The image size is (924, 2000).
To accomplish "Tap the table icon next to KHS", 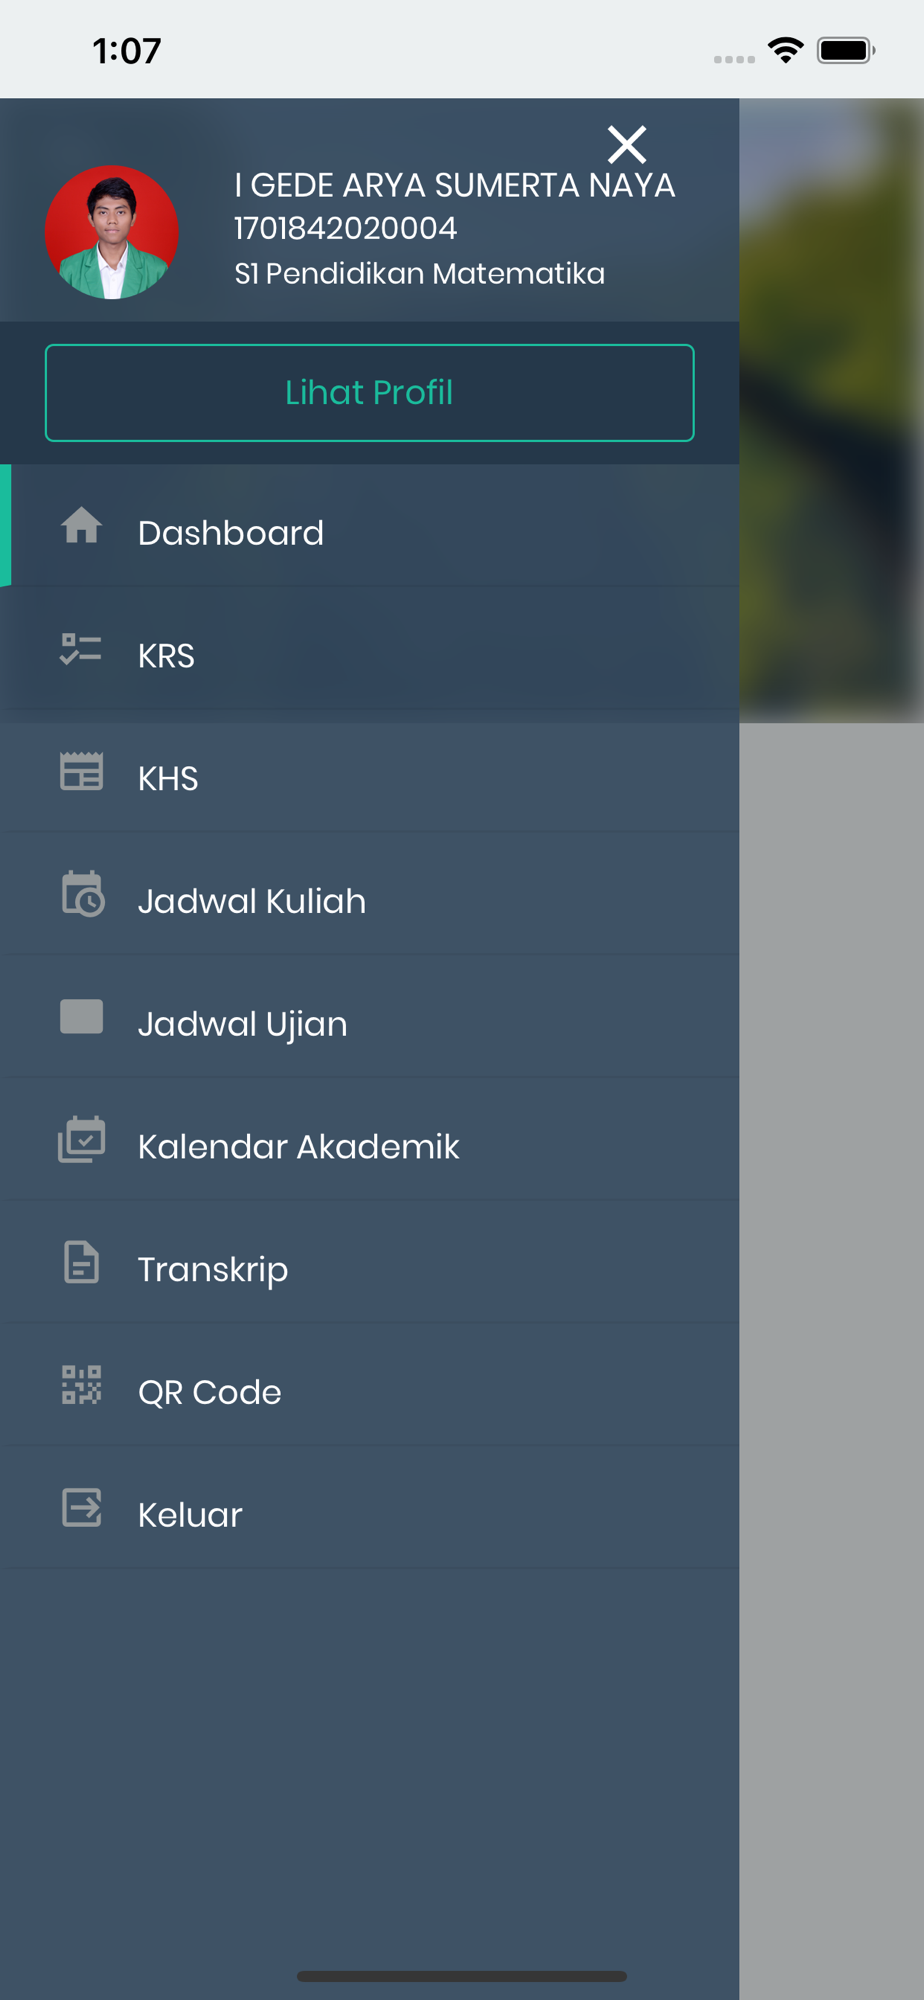I will 81,772.
